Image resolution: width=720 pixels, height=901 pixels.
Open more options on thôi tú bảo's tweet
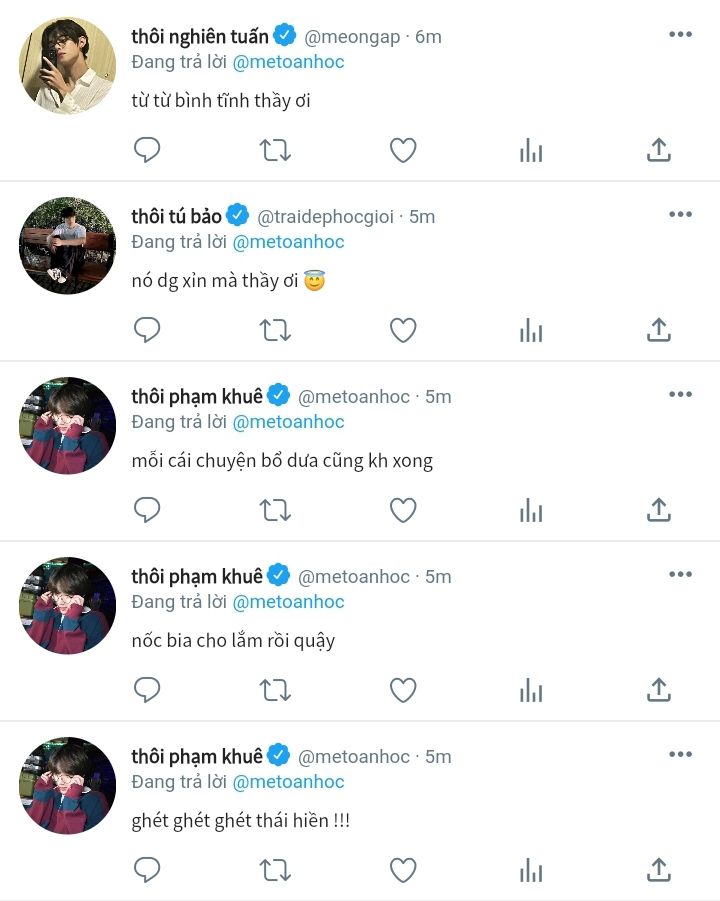point(680,215)
